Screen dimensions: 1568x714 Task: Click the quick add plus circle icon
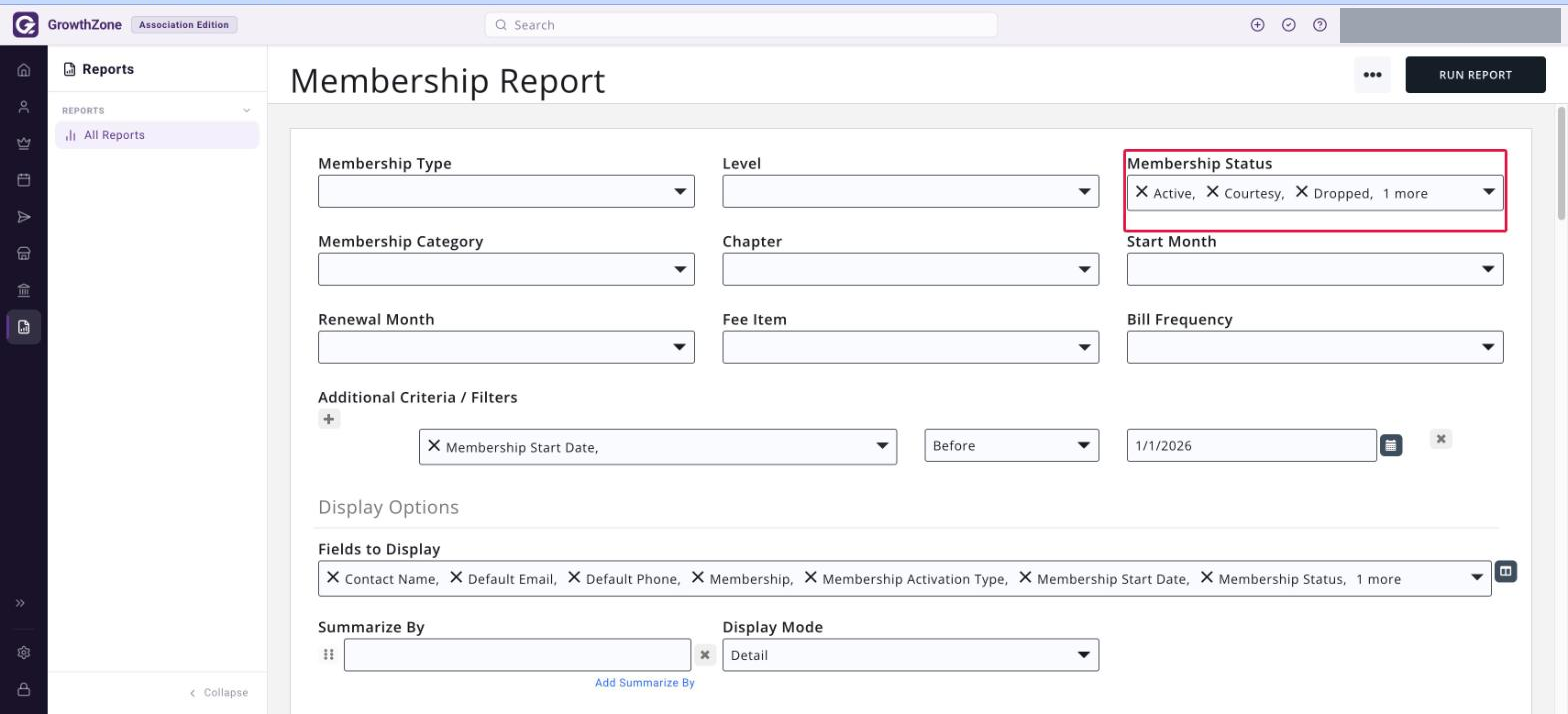point(1258,25)
